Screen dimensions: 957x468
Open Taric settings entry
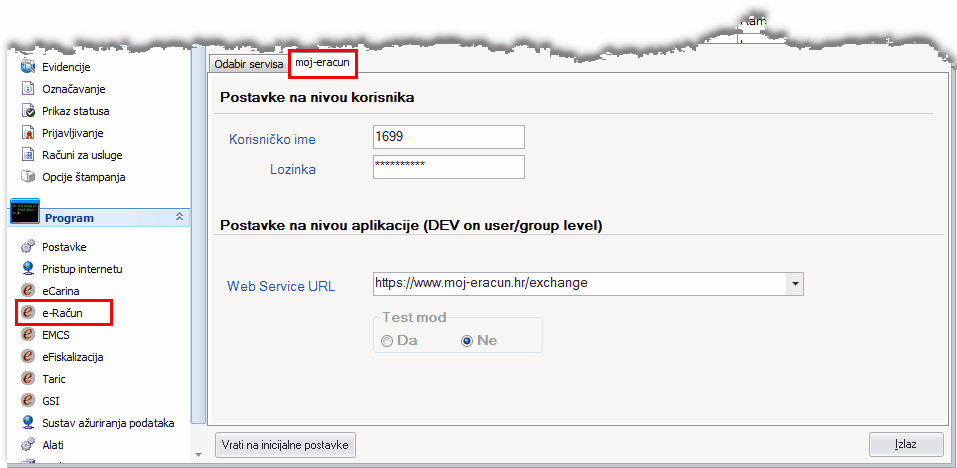coord(54,379)
